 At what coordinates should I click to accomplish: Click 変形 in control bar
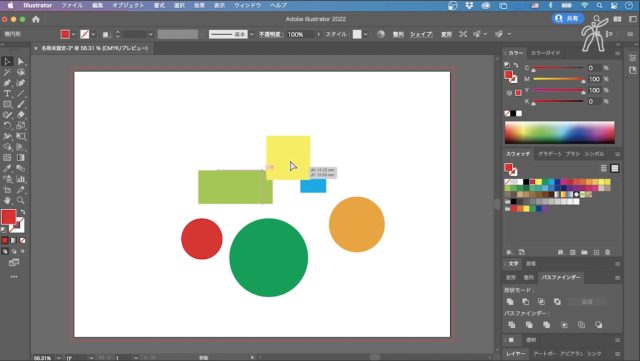click(446, 34)
